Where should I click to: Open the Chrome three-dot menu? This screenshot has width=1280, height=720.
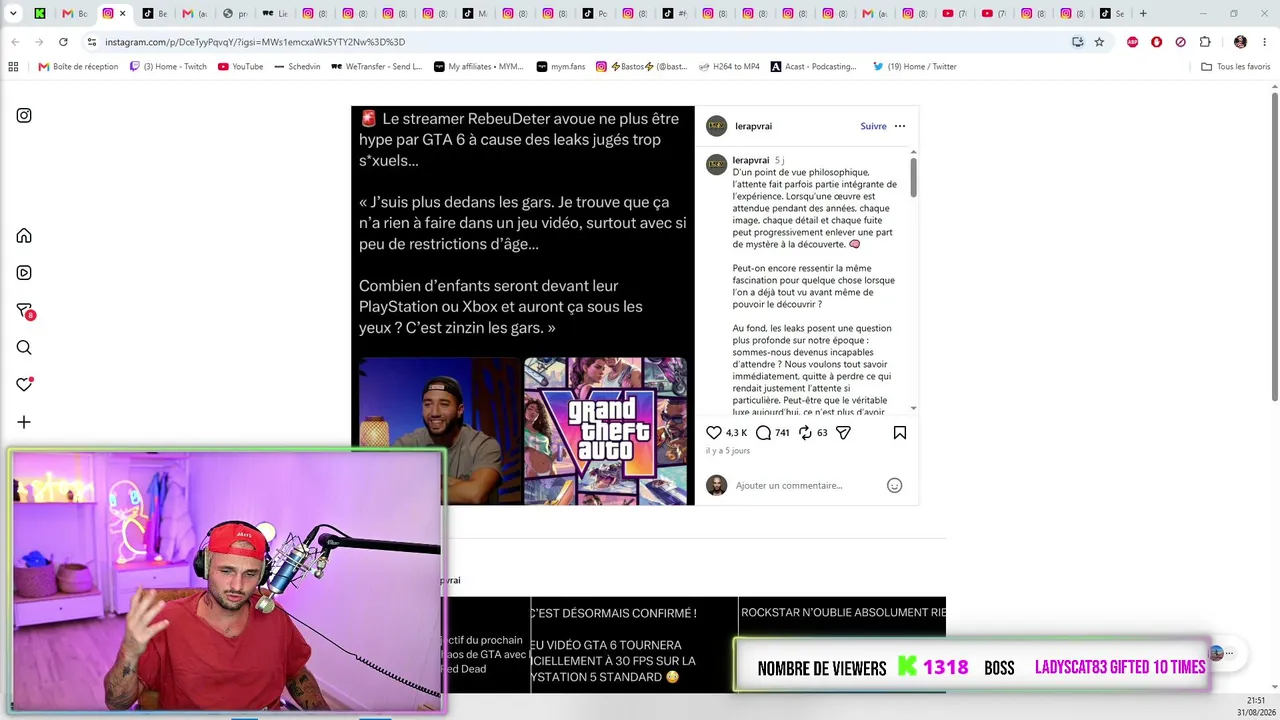coord(1264,42)
